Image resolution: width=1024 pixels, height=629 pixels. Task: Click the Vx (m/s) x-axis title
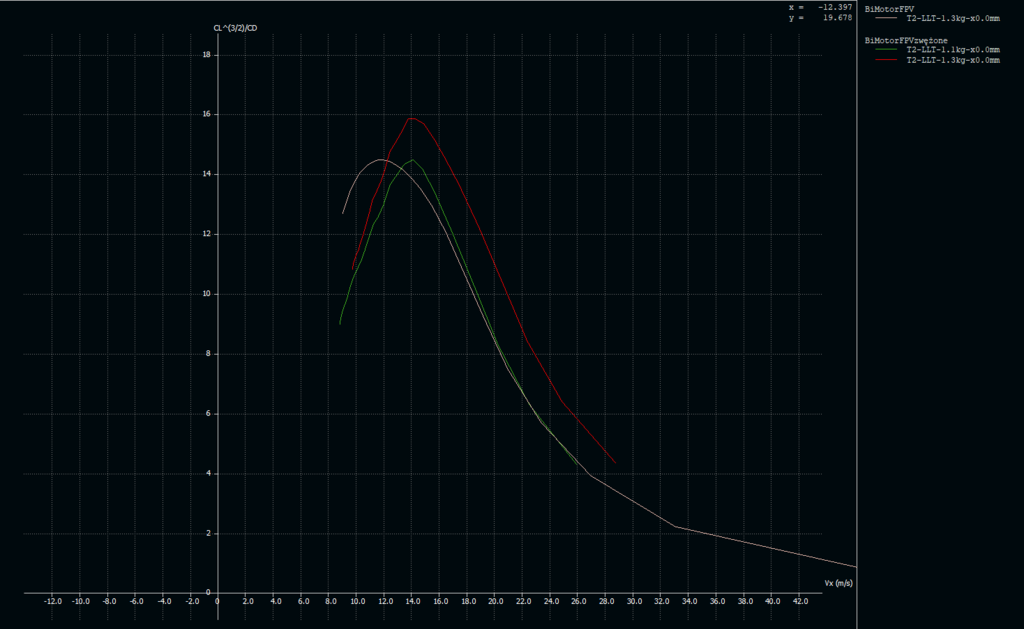(x=839, y=582)
